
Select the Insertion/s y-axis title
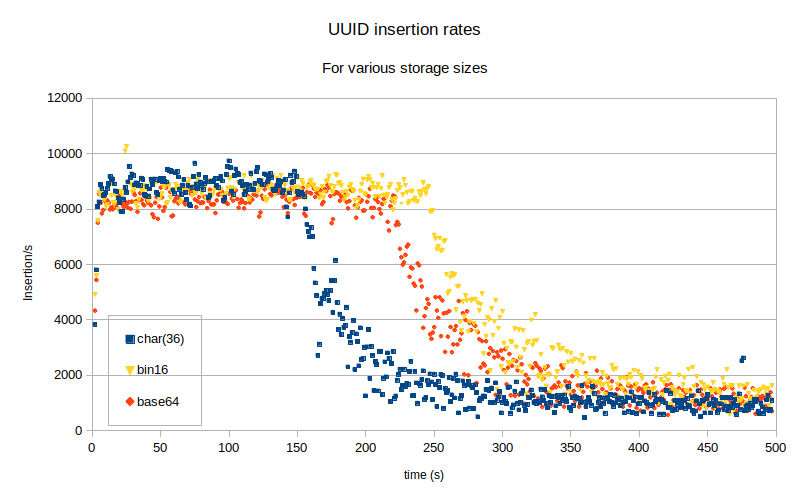point(29,265)
